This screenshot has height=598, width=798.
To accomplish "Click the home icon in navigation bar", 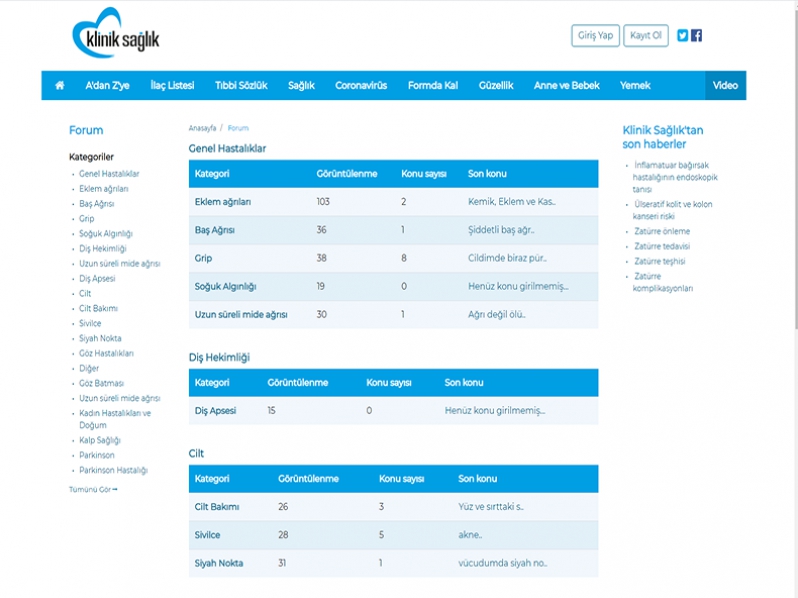I will (x=60, y=86).
